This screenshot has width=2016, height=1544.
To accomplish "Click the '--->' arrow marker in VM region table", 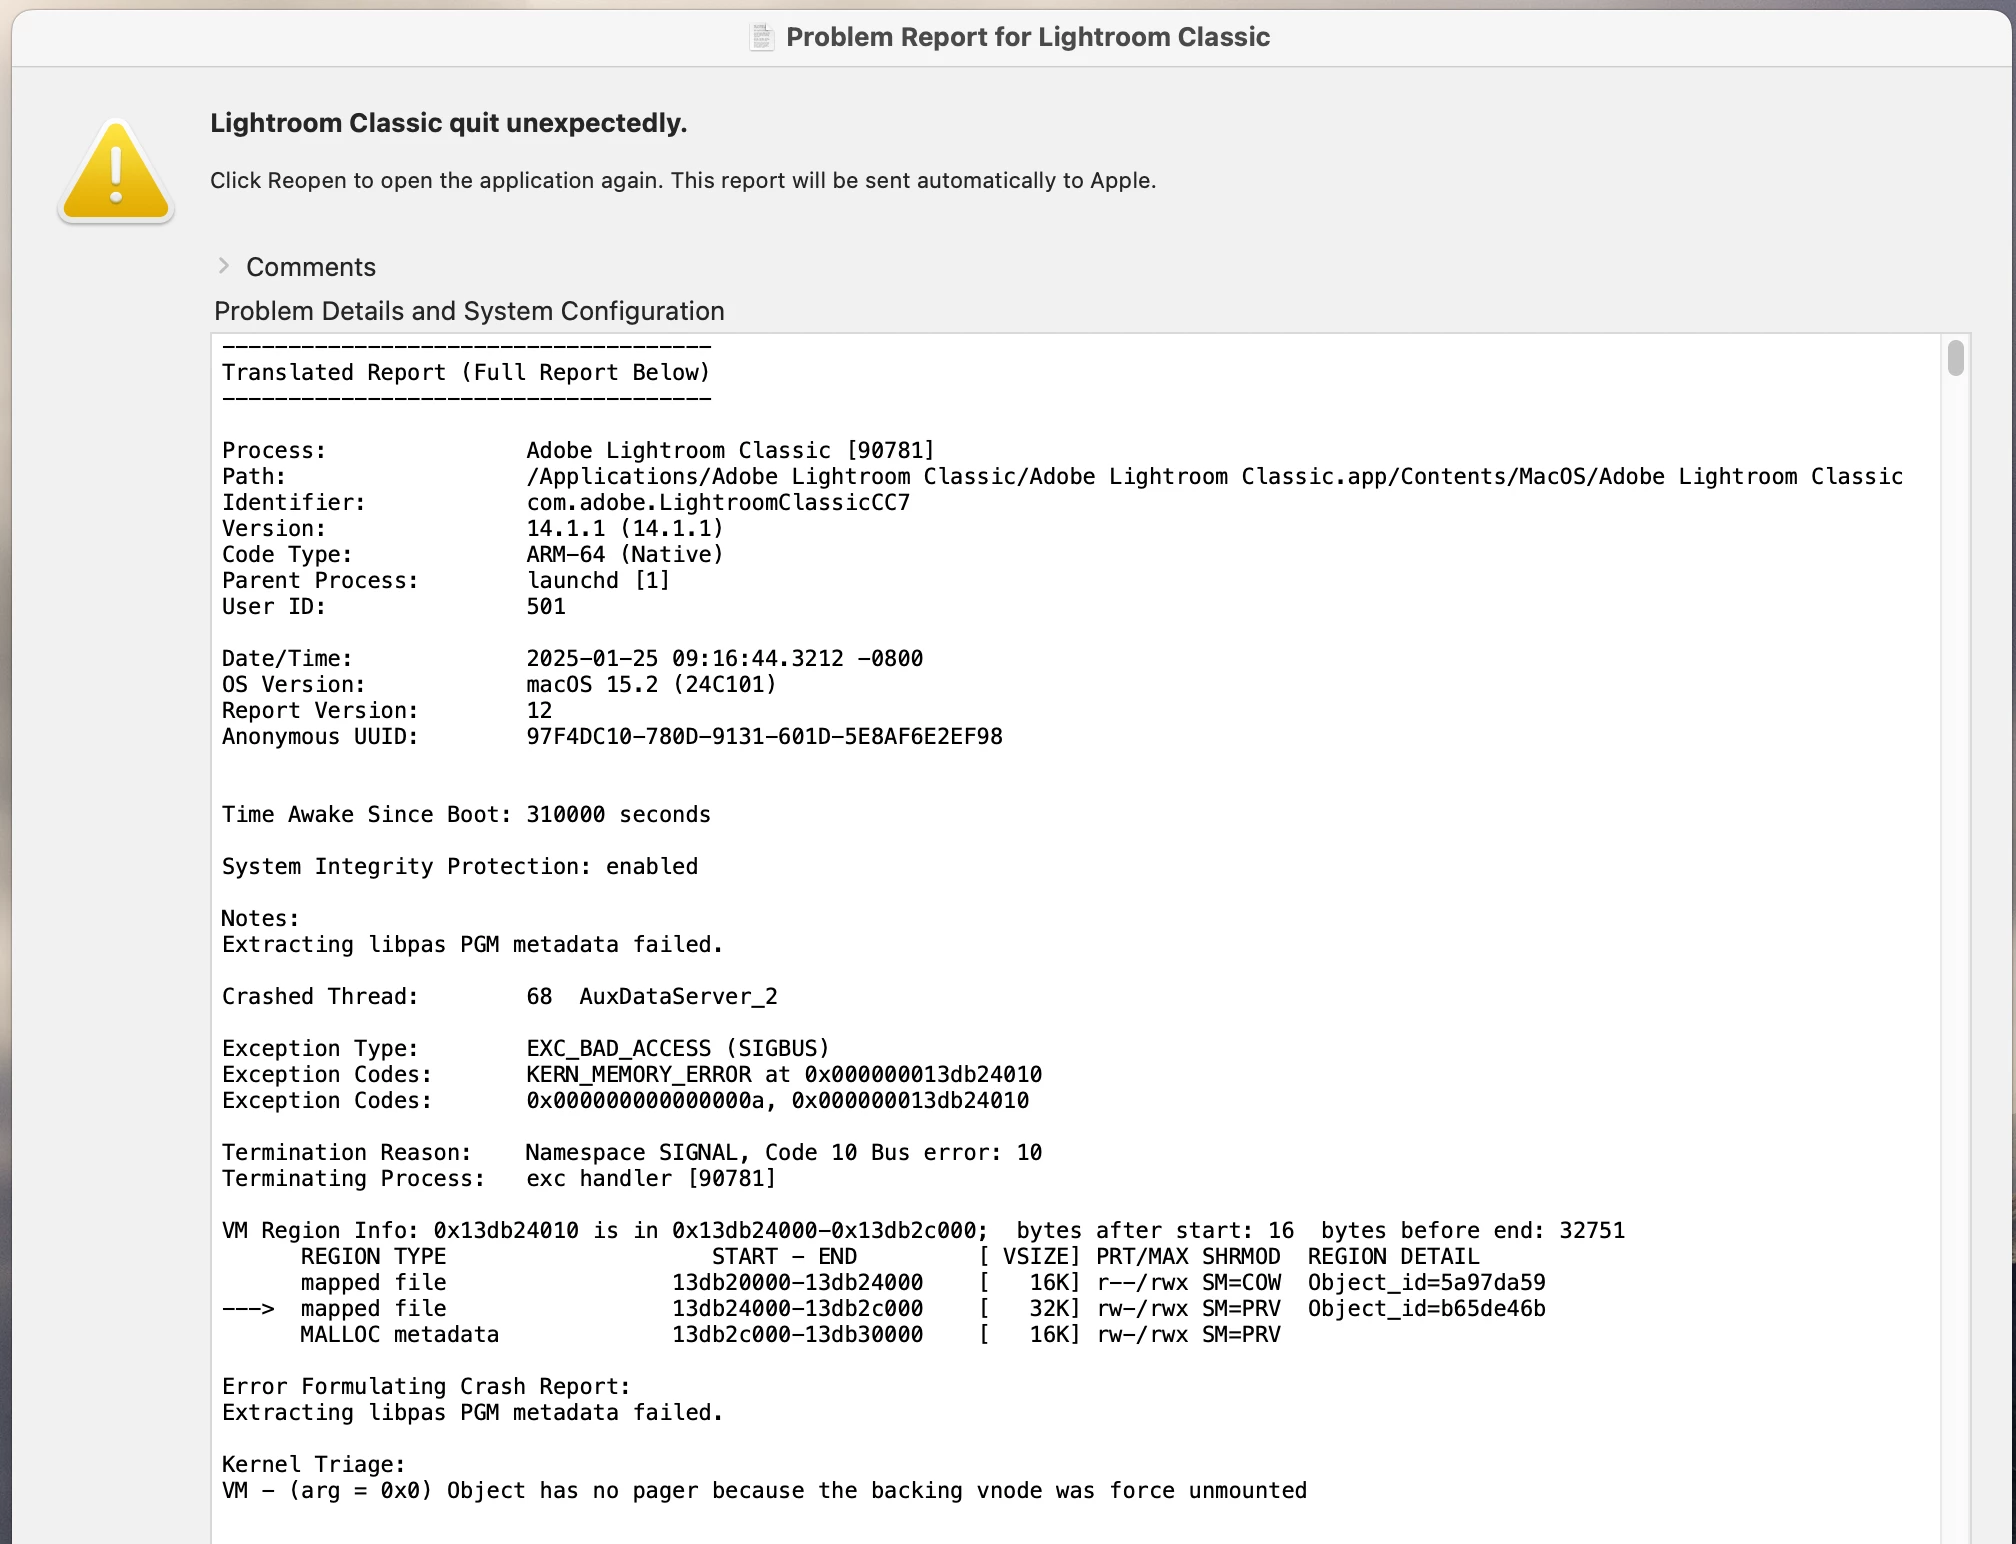I will 248,1309.
